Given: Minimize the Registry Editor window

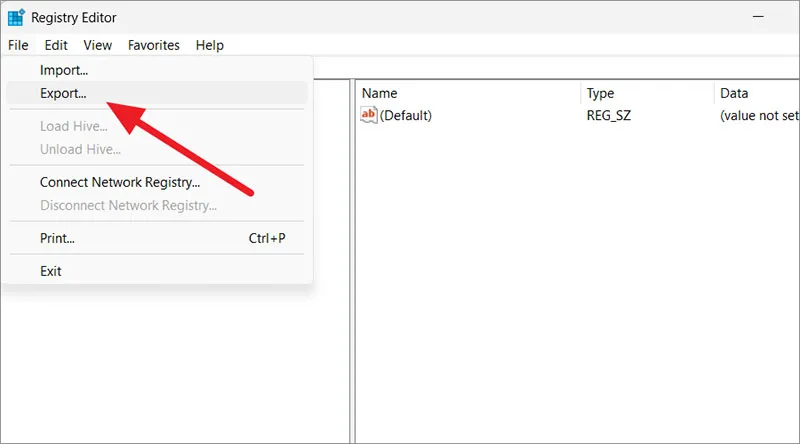Looking at the screenshot, I should coord(758,17).
